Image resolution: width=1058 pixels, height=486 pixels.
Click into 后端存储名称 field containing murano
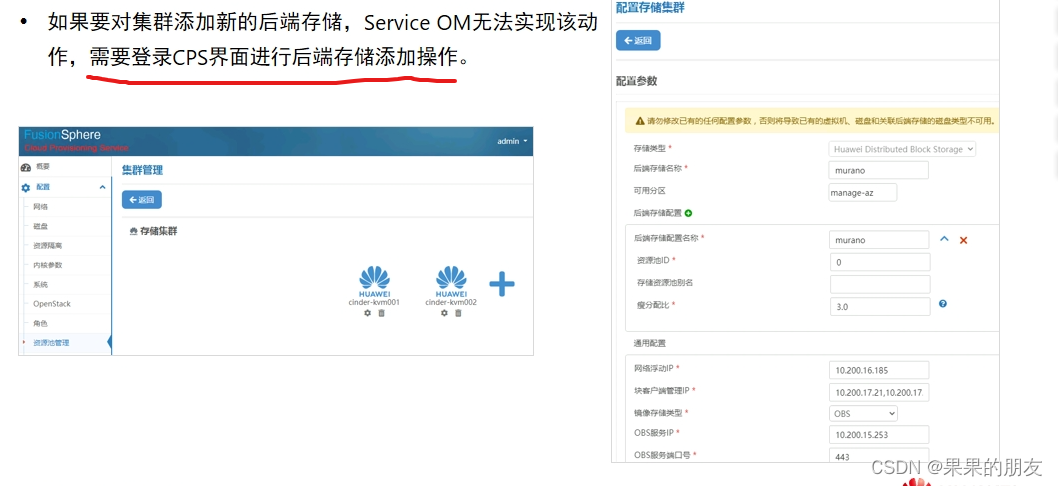coord(878,171)
